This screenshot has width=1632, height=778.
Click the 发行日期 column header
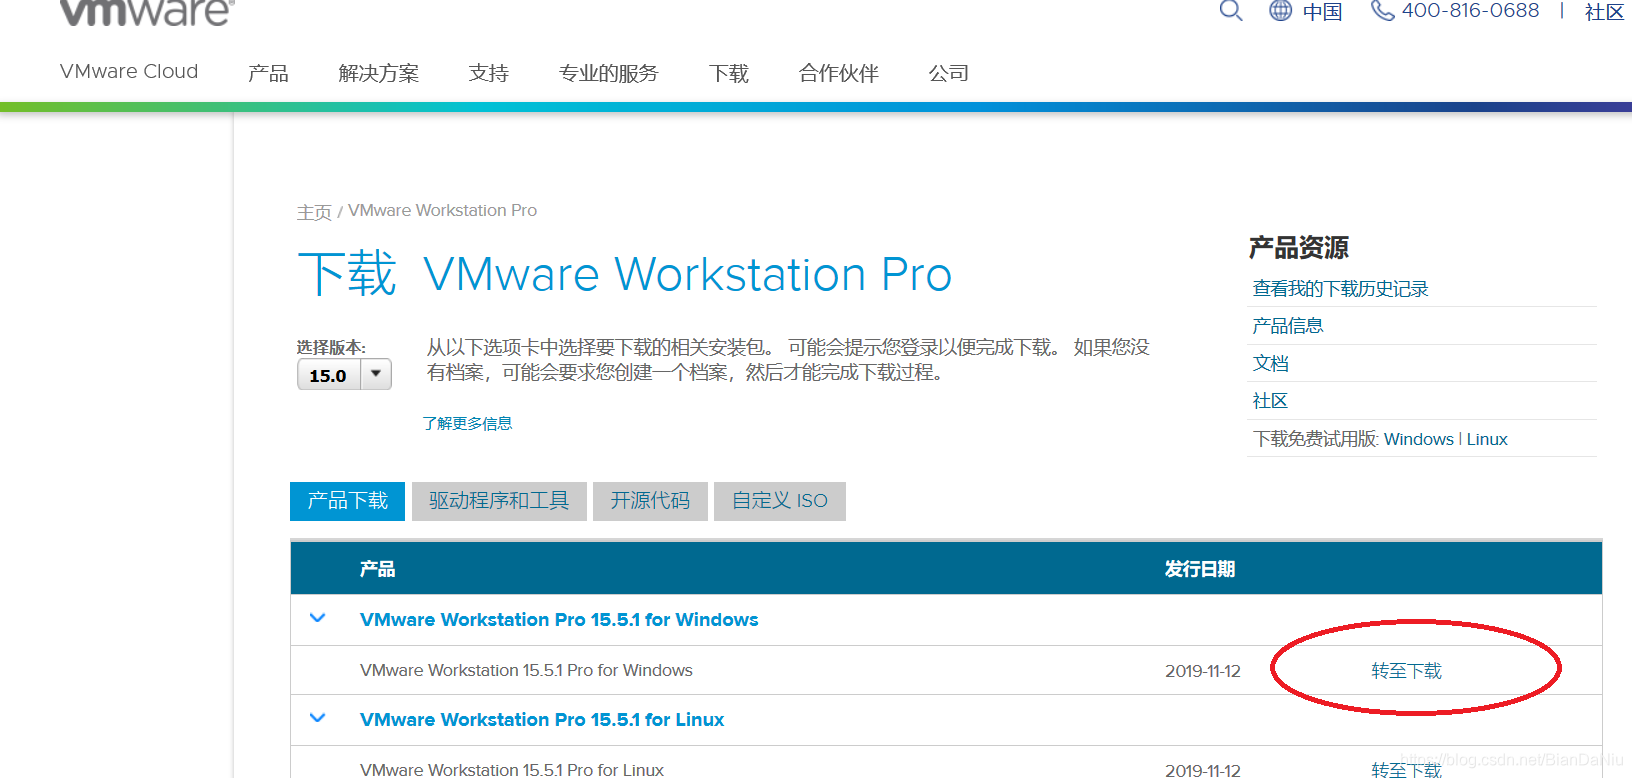[x=1200, y=569]
